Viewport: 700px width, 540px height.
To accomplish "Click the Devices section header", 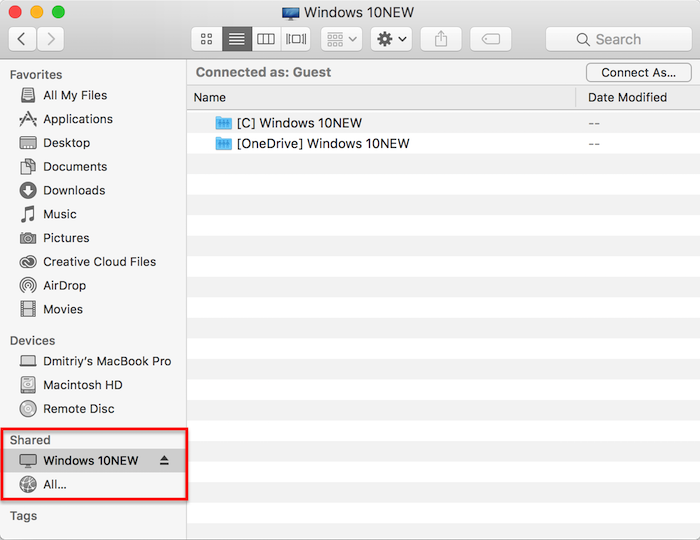I will coord(33,341).
